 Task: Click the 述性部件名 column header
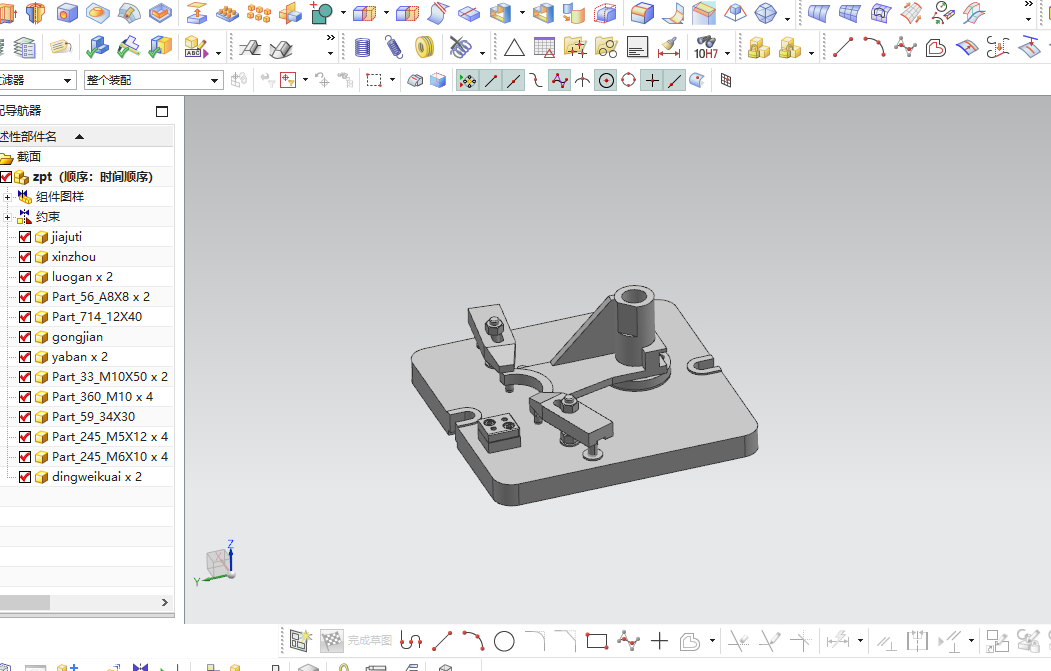86,137
